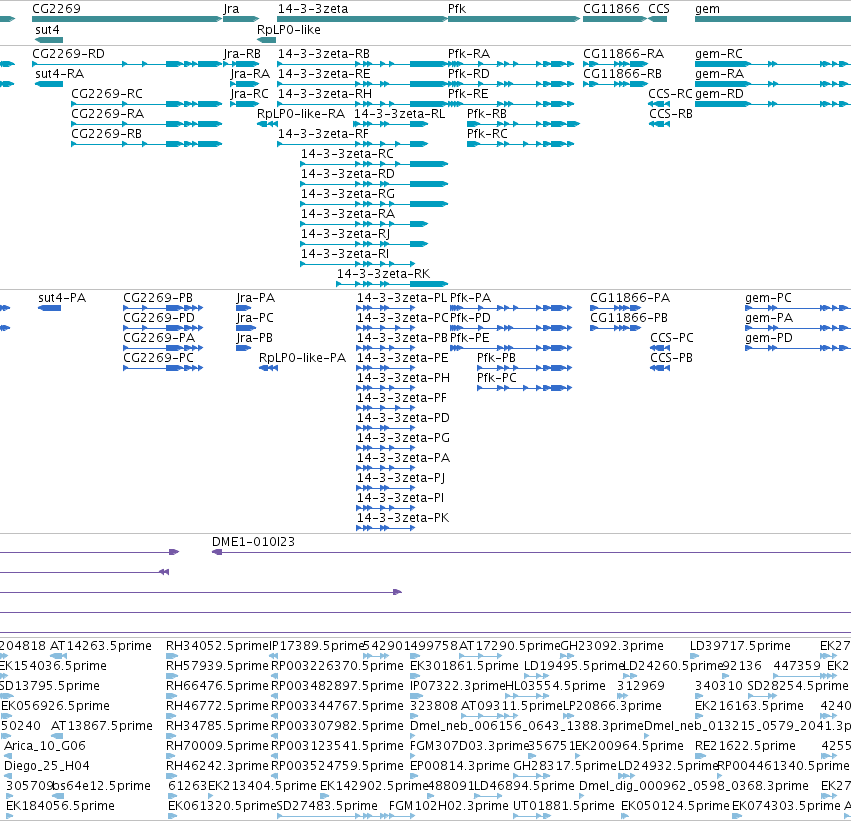The height and width of the screenshot is (821, 851).
Task: Select protein 14-3-3zeta-PK
Action: tap(385, 528)
